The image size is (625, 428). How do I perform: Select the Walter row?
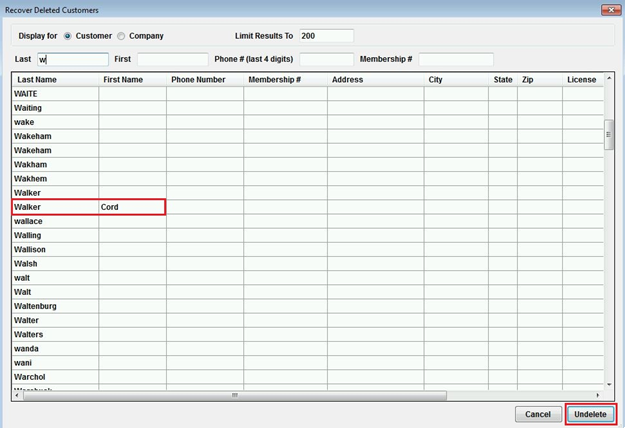308,320
